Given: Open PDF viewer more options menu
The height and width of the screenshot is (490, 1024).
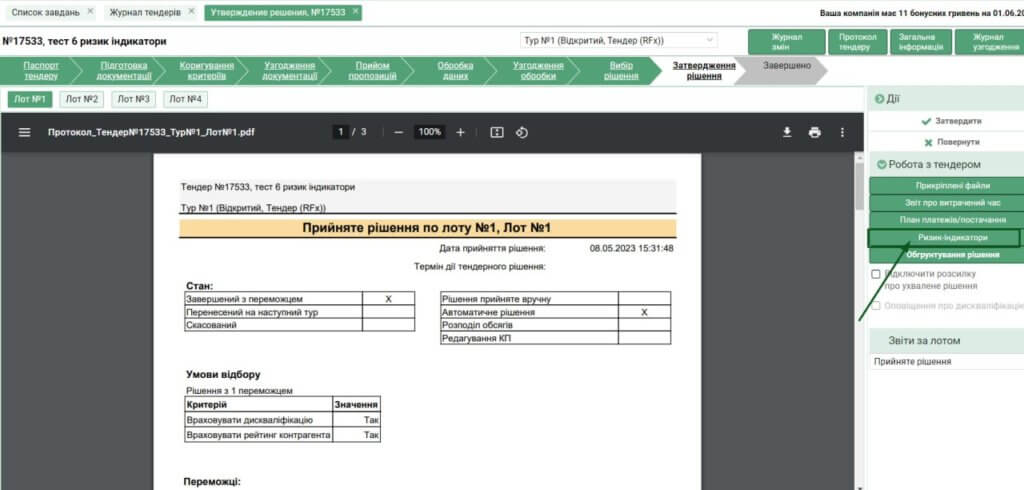Looking at the screenshot, I should click(x=842, y=132).
